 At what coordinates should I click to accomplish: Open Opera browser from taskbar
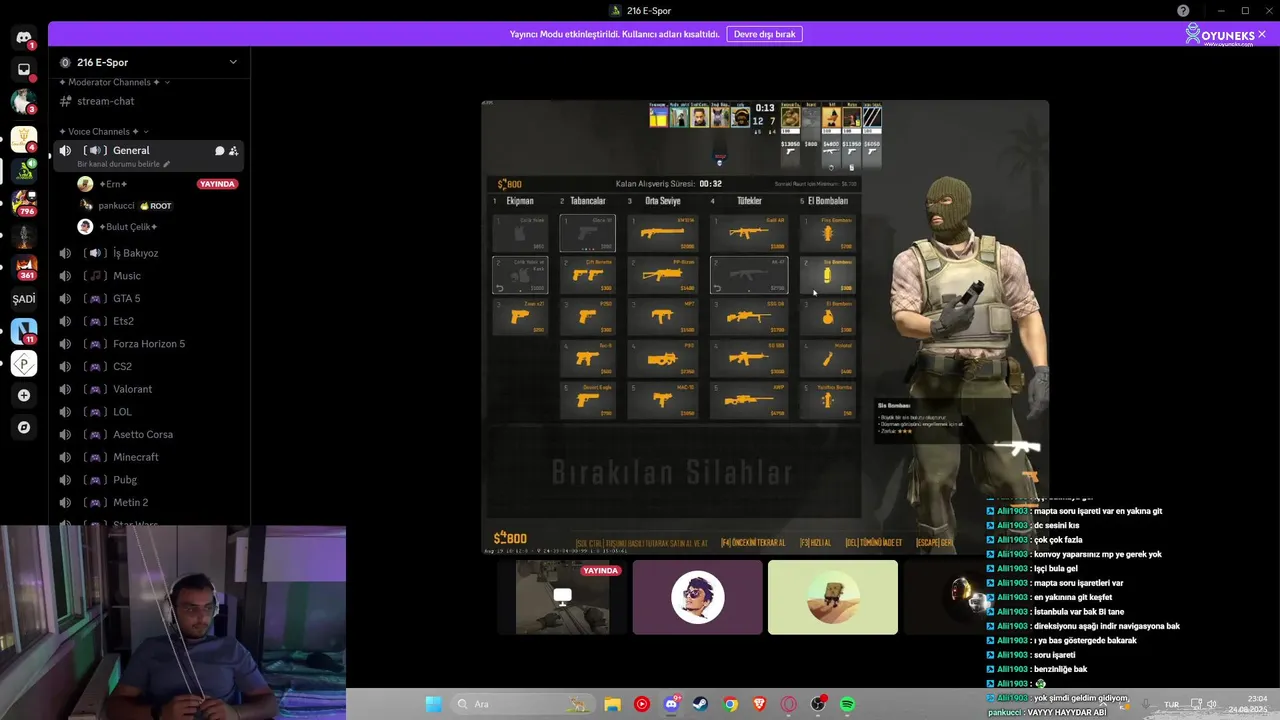tap(789, 704)
